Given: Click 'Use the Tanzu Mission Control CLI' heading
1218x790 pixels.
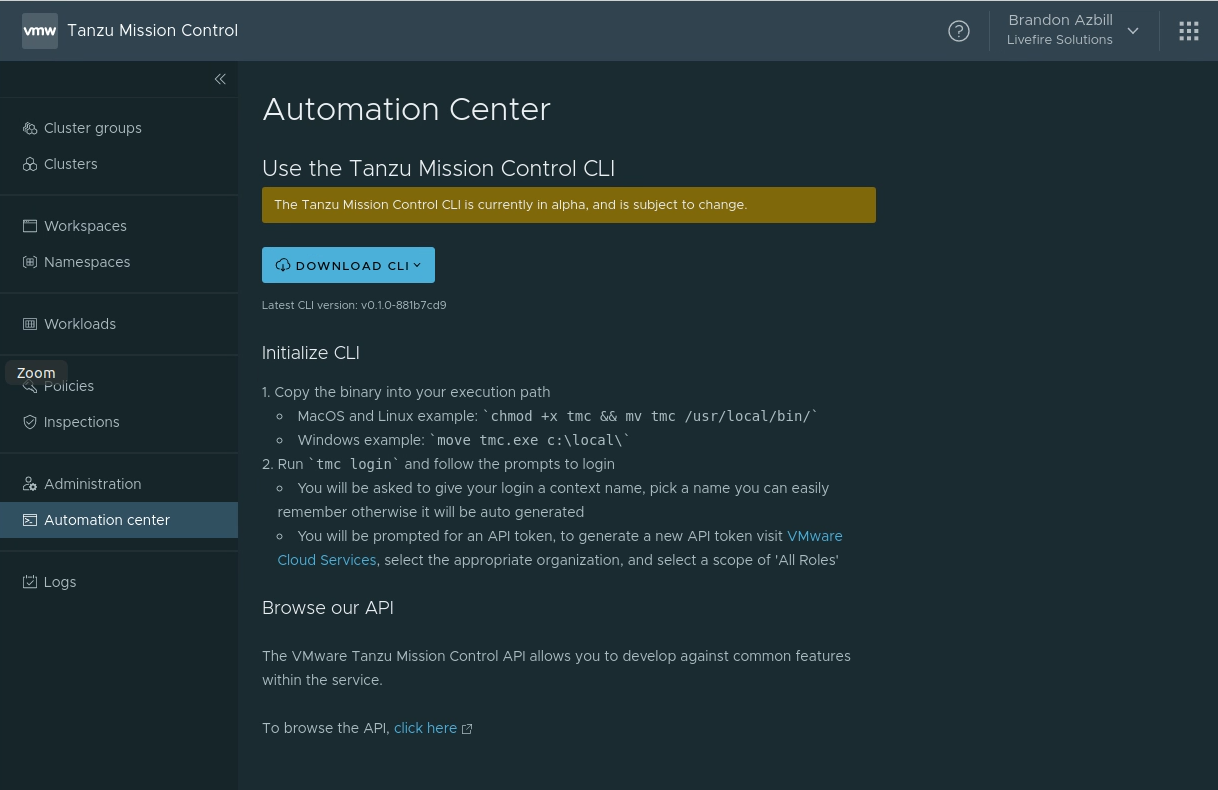Looking at the screenshot, I should pyautogui.click(x=438, y=169).
